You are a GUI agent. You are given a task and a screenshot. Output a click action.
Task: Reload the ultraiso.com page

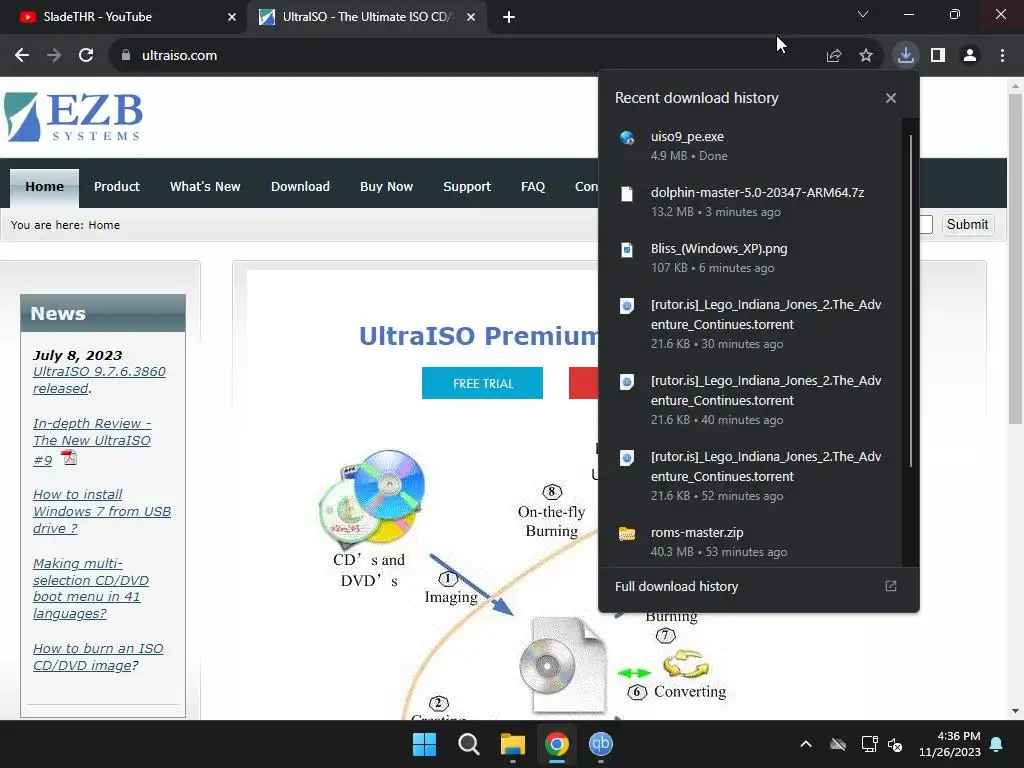(x=86, y=56)
